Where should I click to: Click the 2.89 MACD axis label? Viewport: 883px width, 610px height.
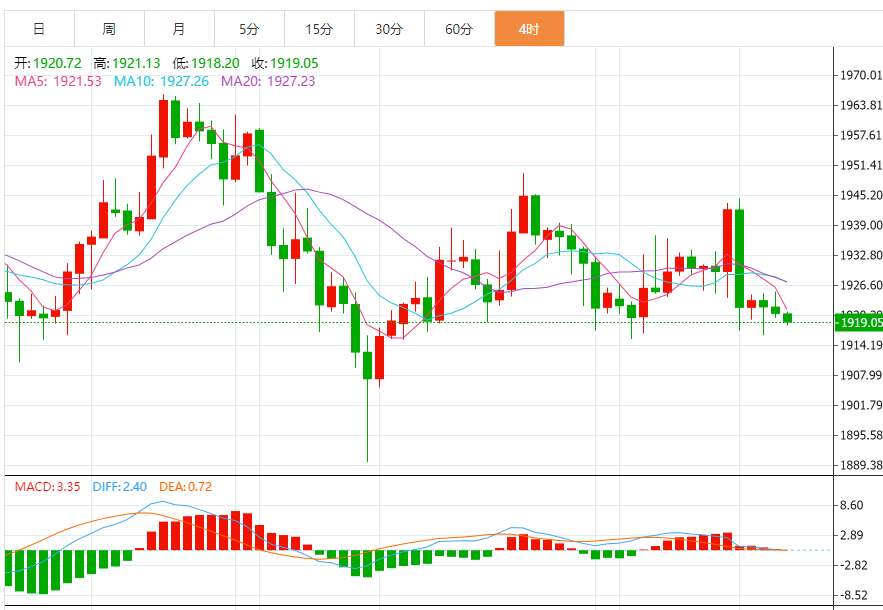851,535
